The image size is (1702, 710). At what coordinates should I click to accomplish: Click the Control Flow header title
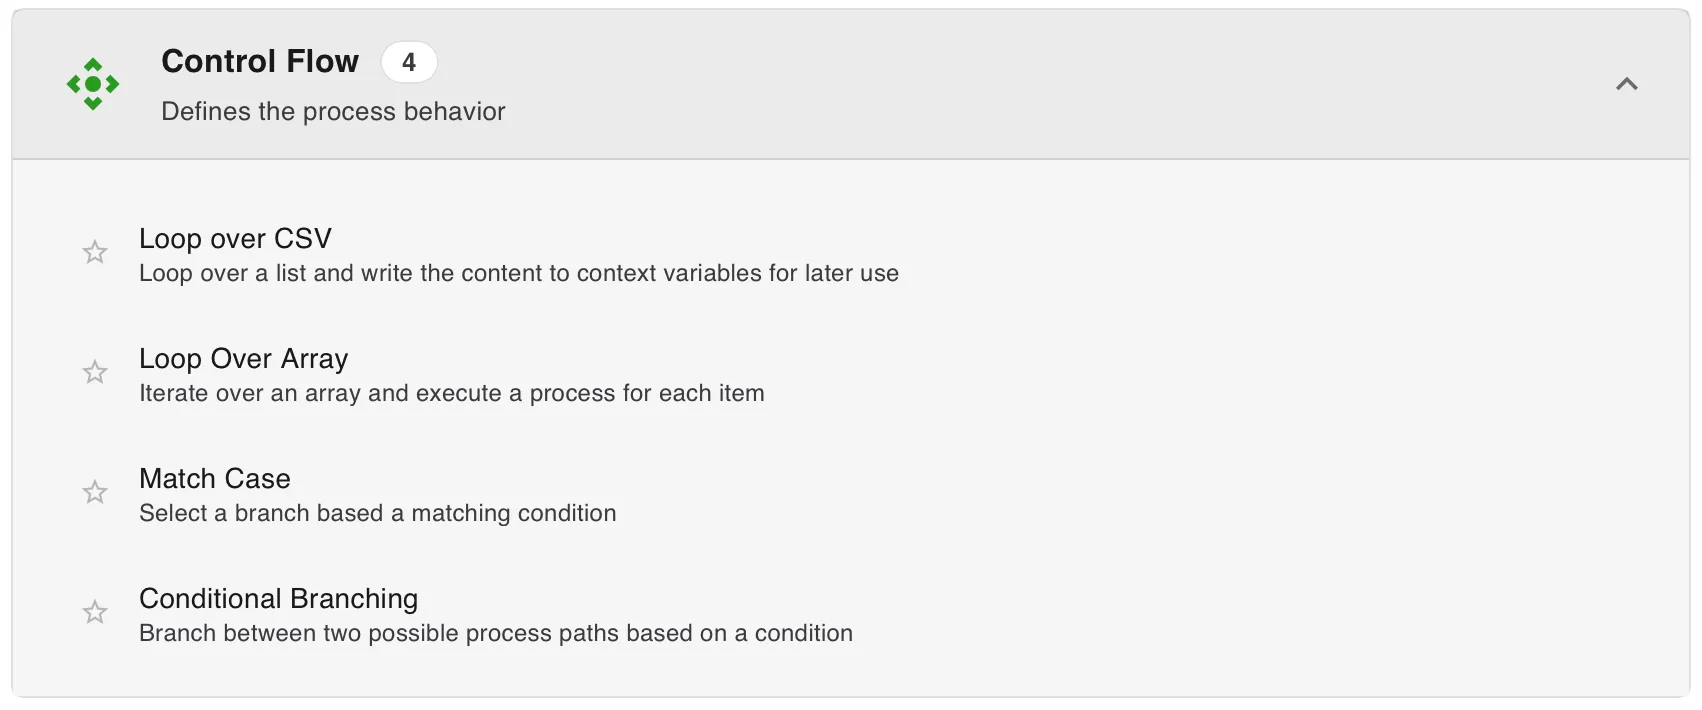coord(260,61)
